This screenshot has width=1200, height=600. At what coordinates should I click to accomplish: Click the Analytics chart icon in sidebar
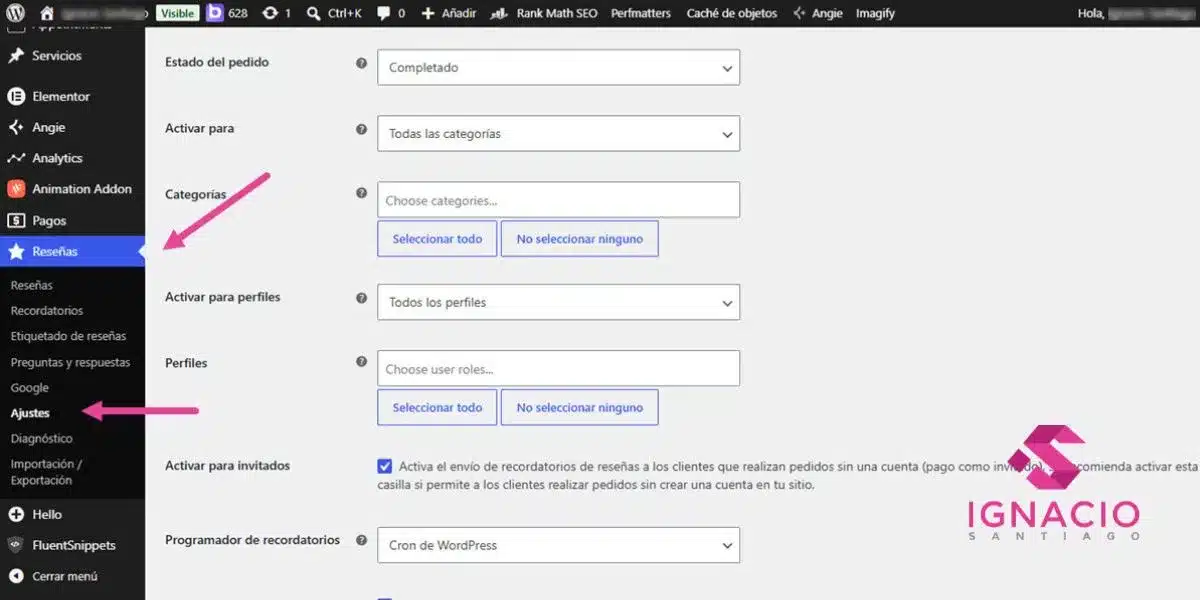tap(16, 158)
